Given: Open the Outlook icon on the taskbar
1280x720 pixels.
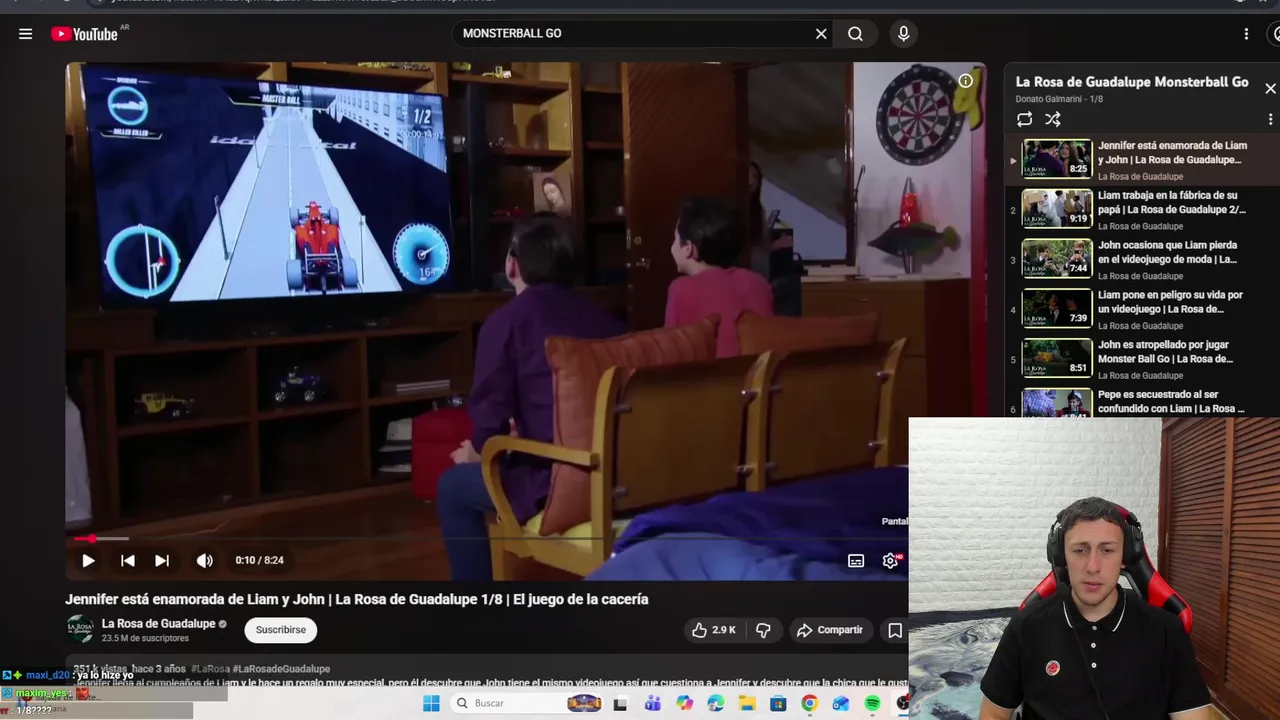Looking at the screenshot, I should tap(841, 703).
